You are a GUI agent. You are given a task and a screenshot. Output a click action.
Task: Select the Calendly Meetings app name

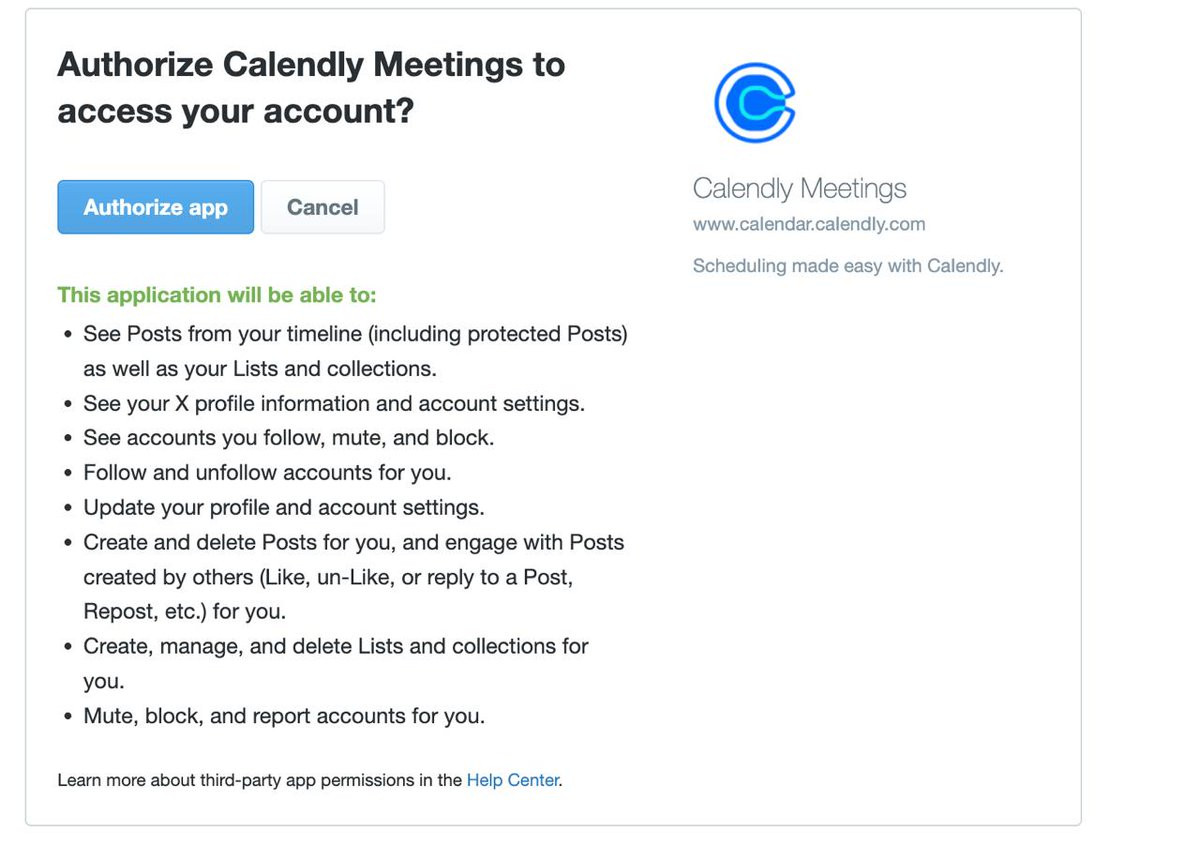[800, 189]
